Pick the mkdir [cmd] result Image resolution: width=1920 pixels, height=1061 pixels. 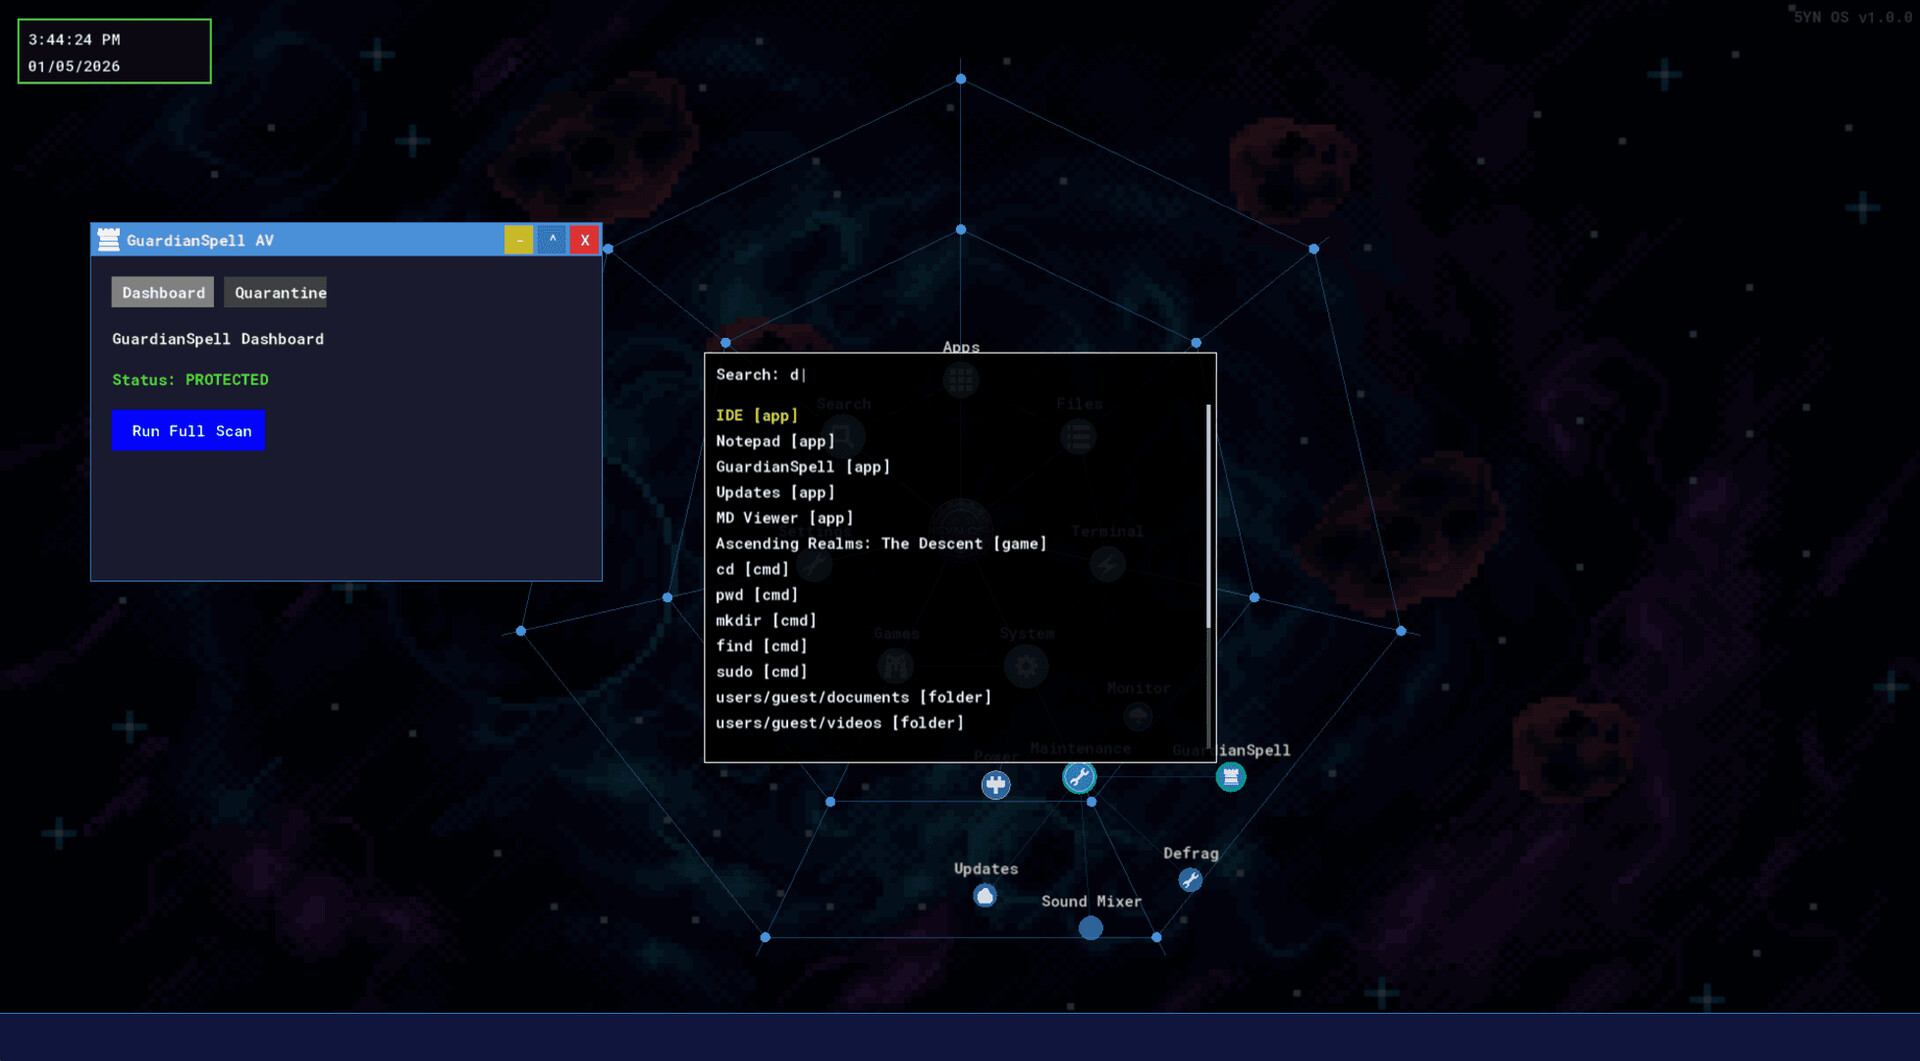point(766,620)
